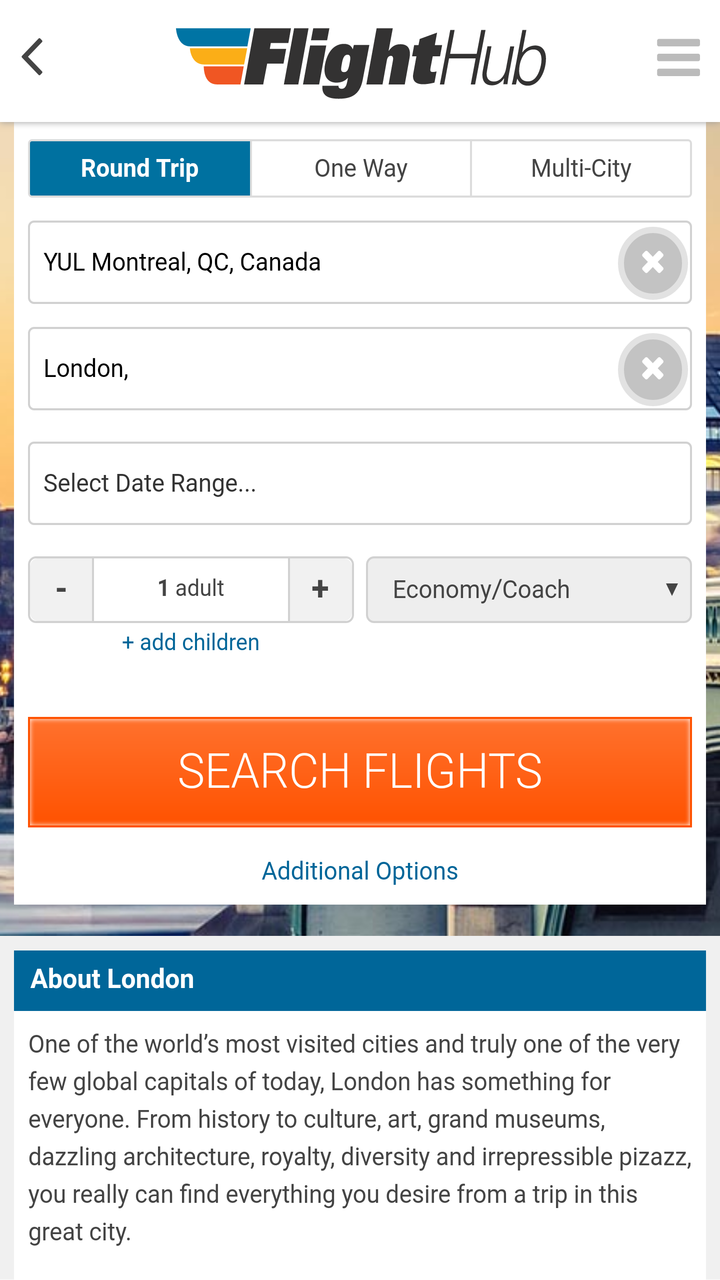This screenshot has width=720, height=1280.
Task: Show Additional Options
Action: 360,871
